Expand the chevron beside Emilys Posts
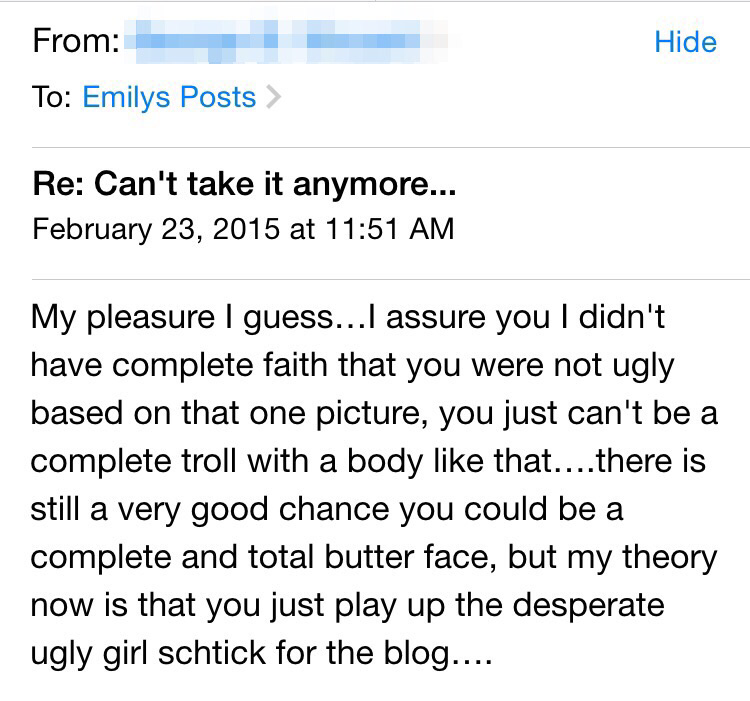 pyautogui.click(x=274, y=98)
